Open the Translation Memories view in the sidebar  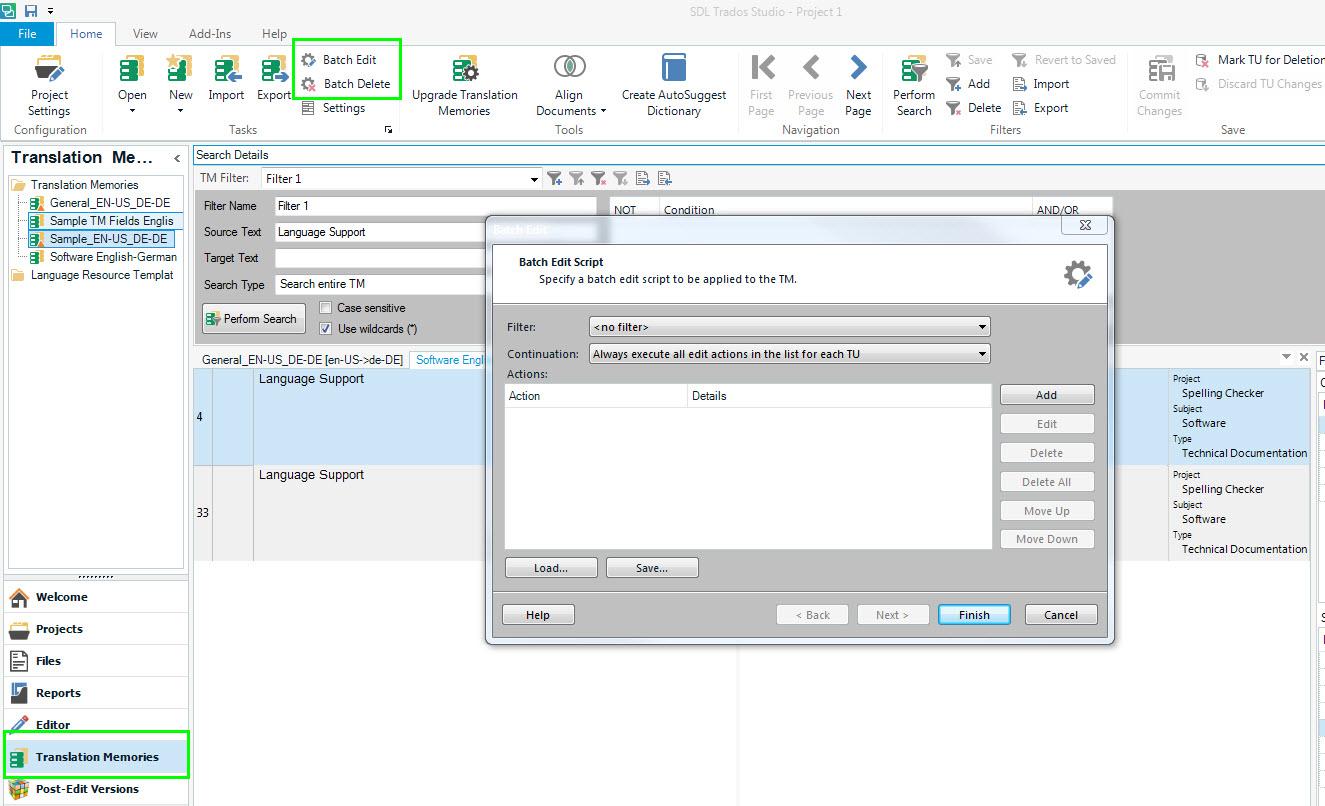point(96,757)
